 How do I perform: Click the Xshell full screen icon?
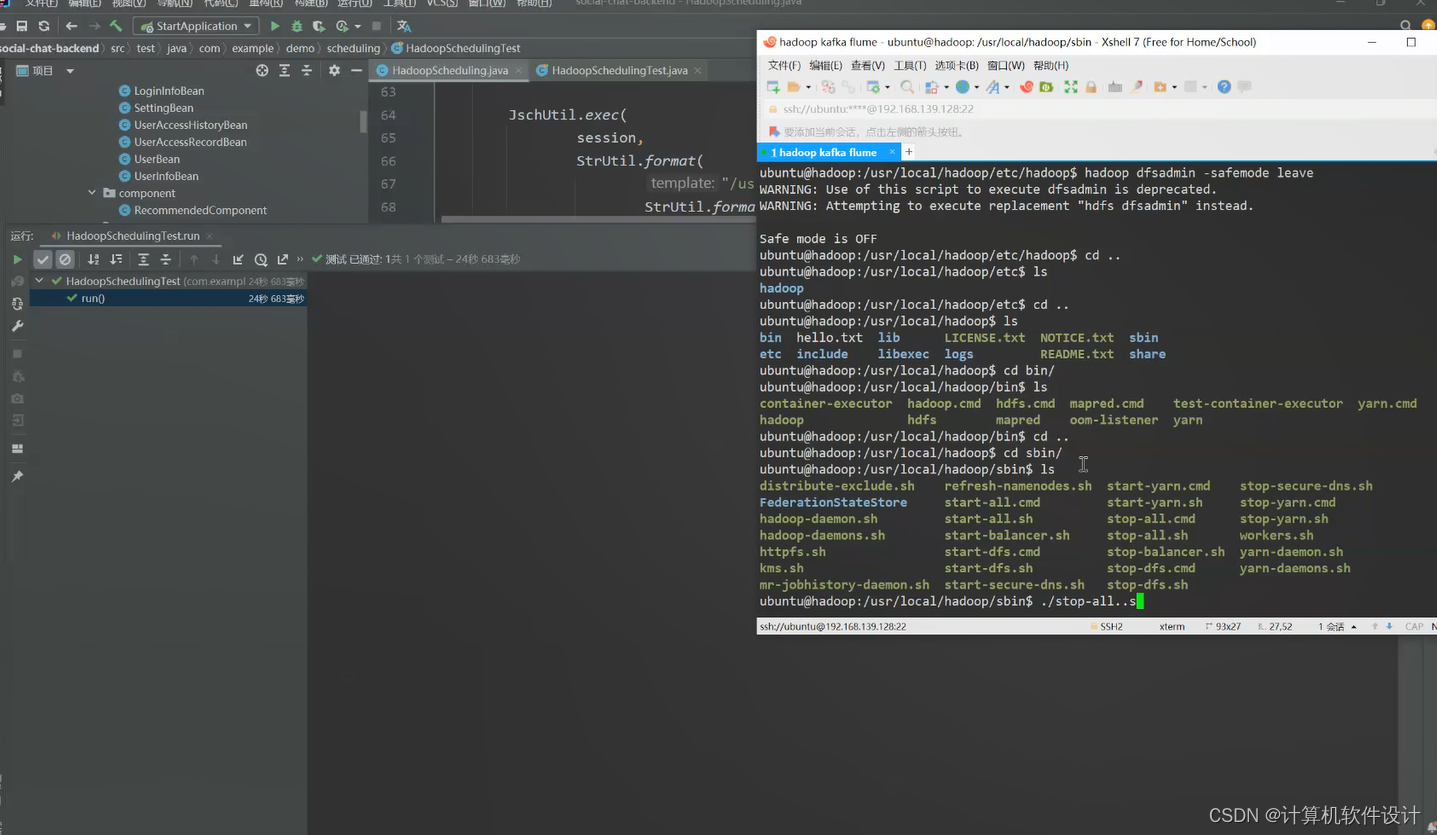[x=1070, y=87]
